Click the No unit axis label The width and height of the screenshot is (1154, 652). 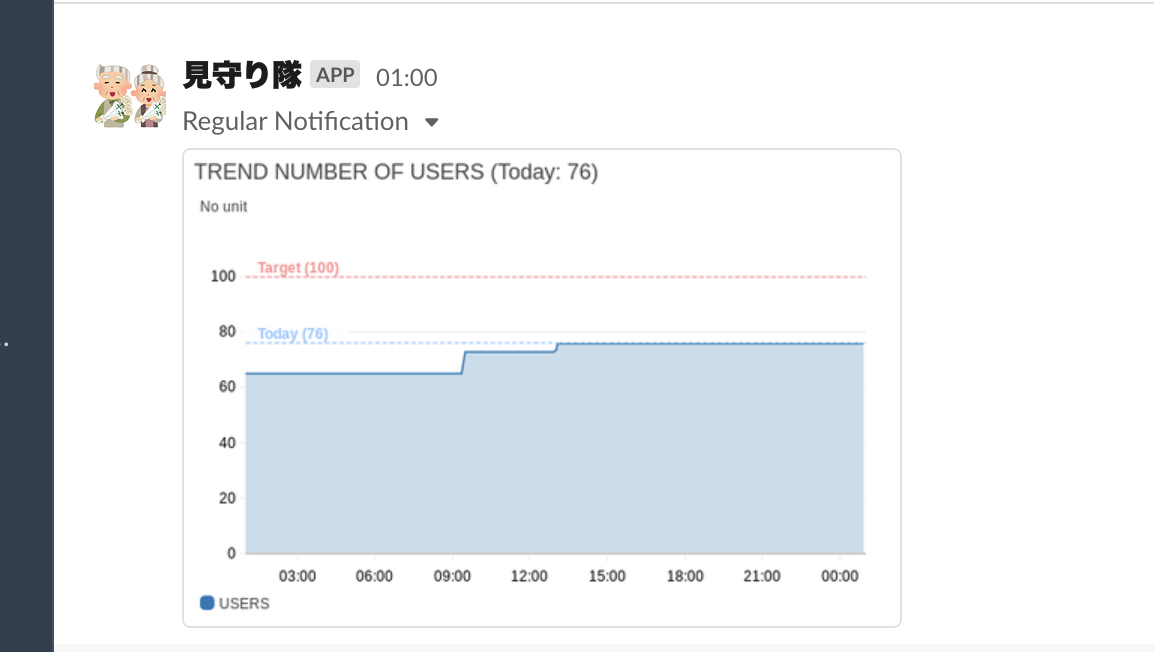coord(223,207)
